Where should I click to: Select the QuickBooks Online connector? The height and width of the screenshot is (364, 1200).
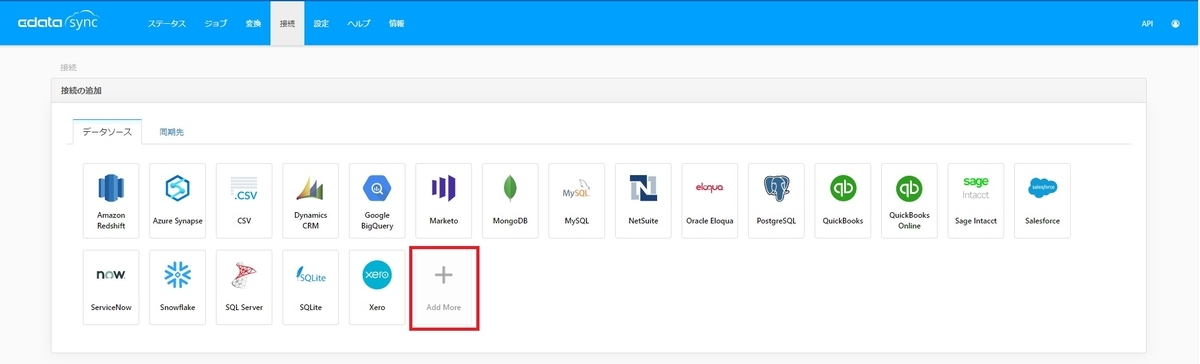[x=909, y=201]
